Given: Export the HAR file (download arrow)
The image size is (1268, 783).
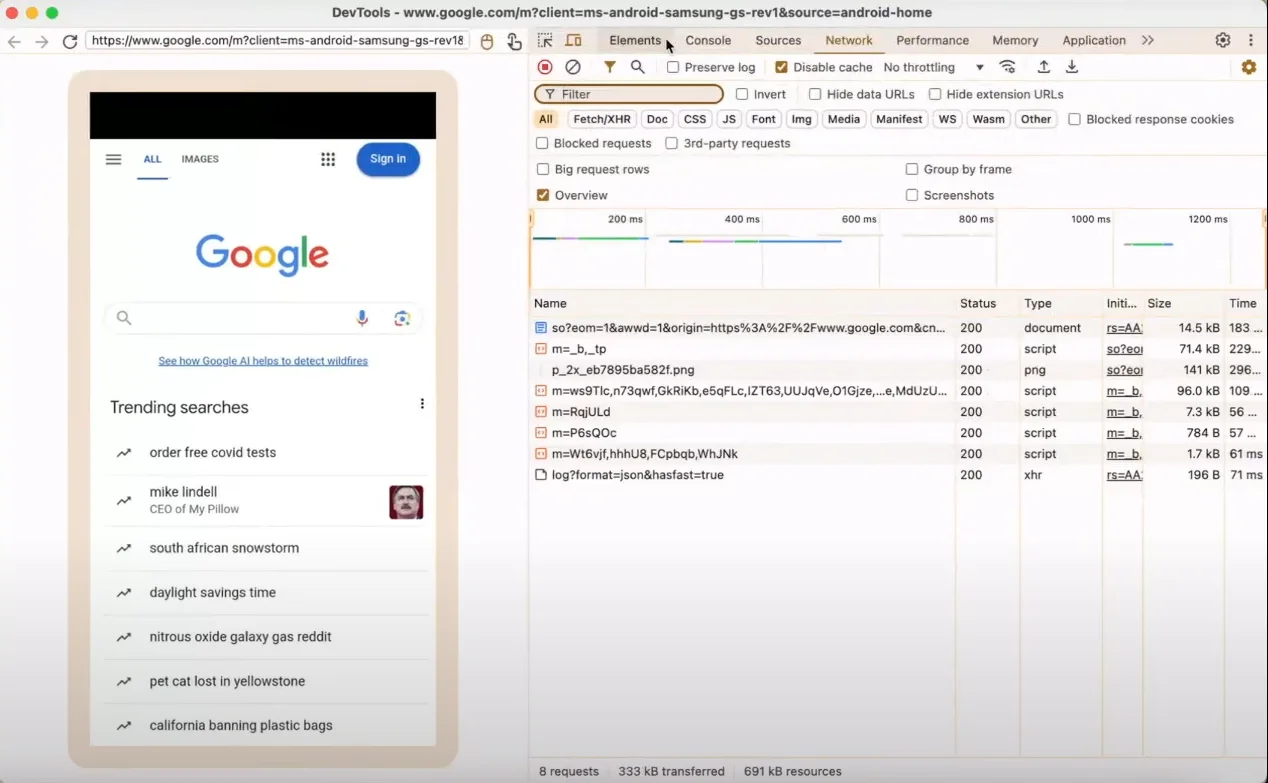Looking at the screenshot, I should click(x=1071, y=67).
